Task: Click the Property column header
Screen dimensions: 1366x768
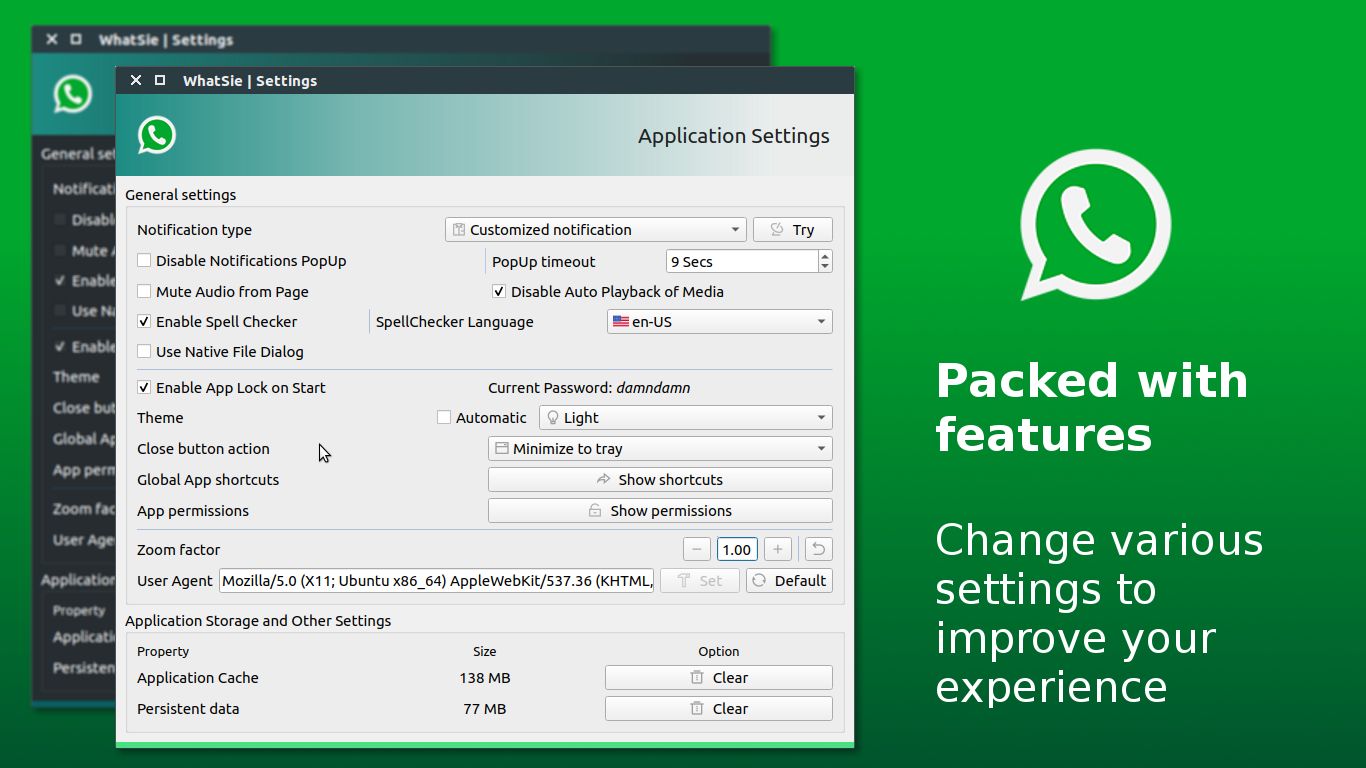Action: pos(163,652)
